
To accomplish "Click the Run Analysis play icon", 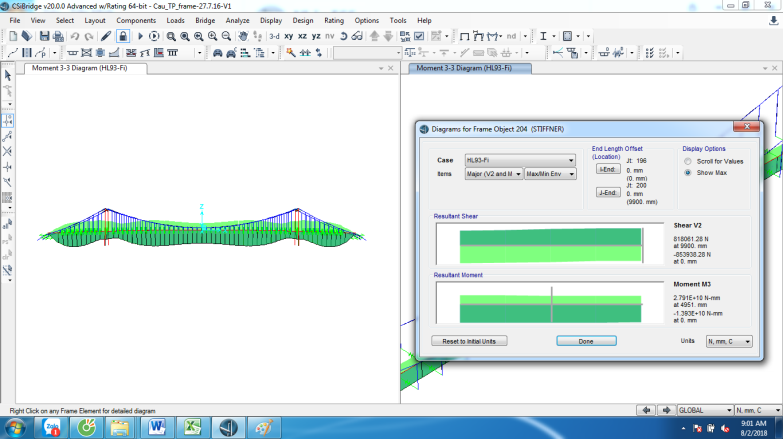I will (140, 36).
